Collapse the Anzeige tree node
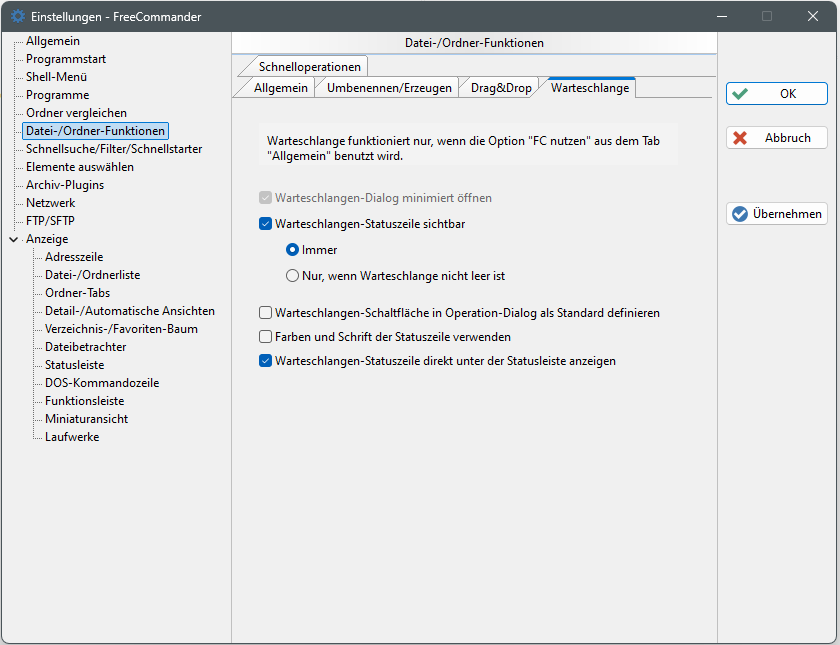 click(x=13, y=240)
